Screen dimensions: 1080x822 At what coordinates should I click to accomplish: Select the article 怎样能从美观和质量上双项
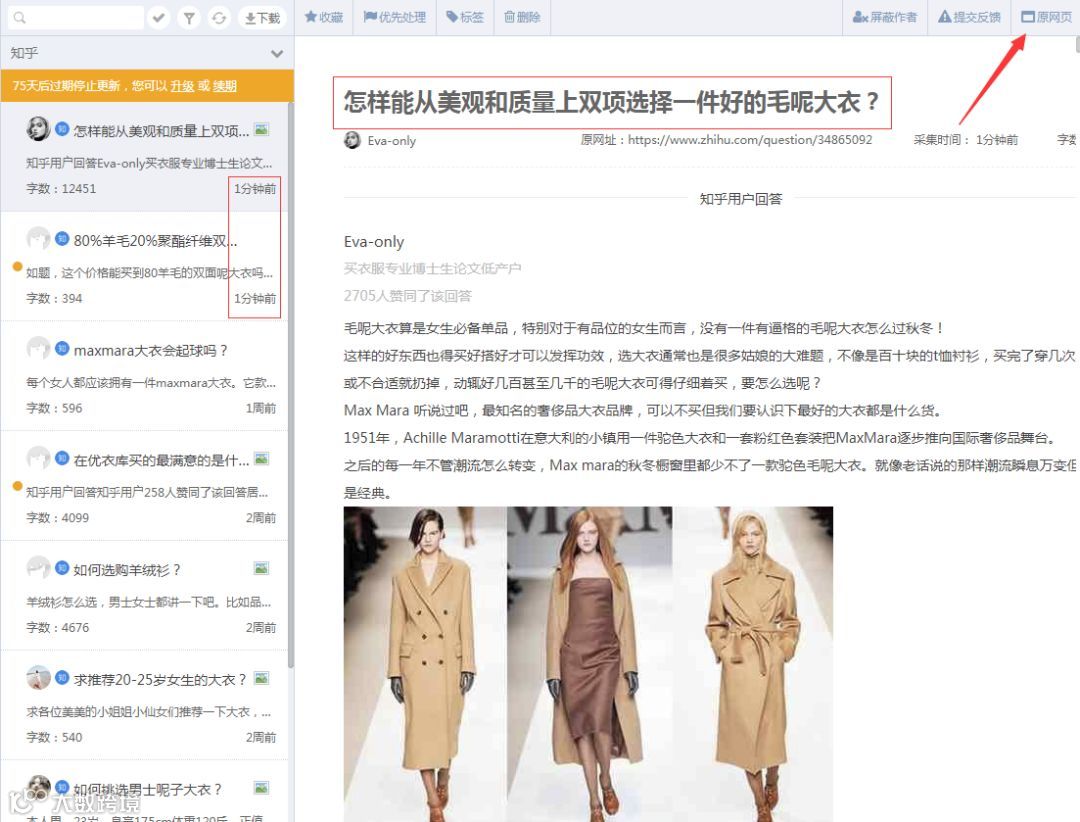point(145,157)
